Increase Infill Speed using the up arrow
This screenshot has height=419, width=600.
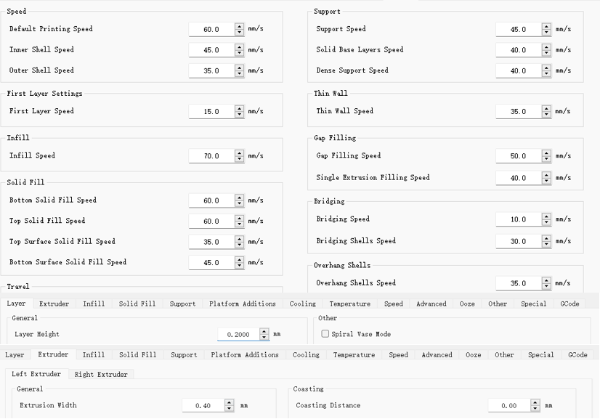(x=239, y=153)
